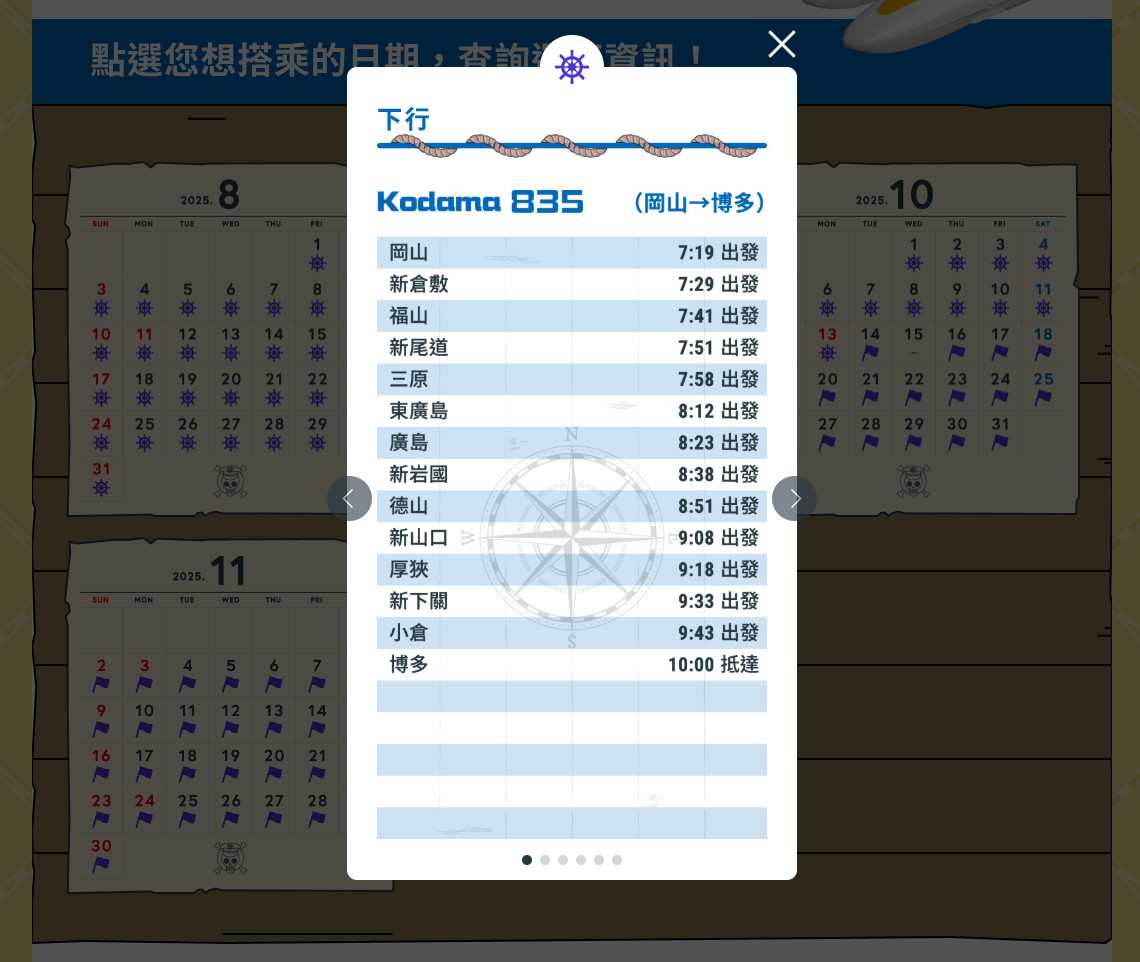Click flag icon under November 5
The image size is (1140, 962).
coord(230,684)
